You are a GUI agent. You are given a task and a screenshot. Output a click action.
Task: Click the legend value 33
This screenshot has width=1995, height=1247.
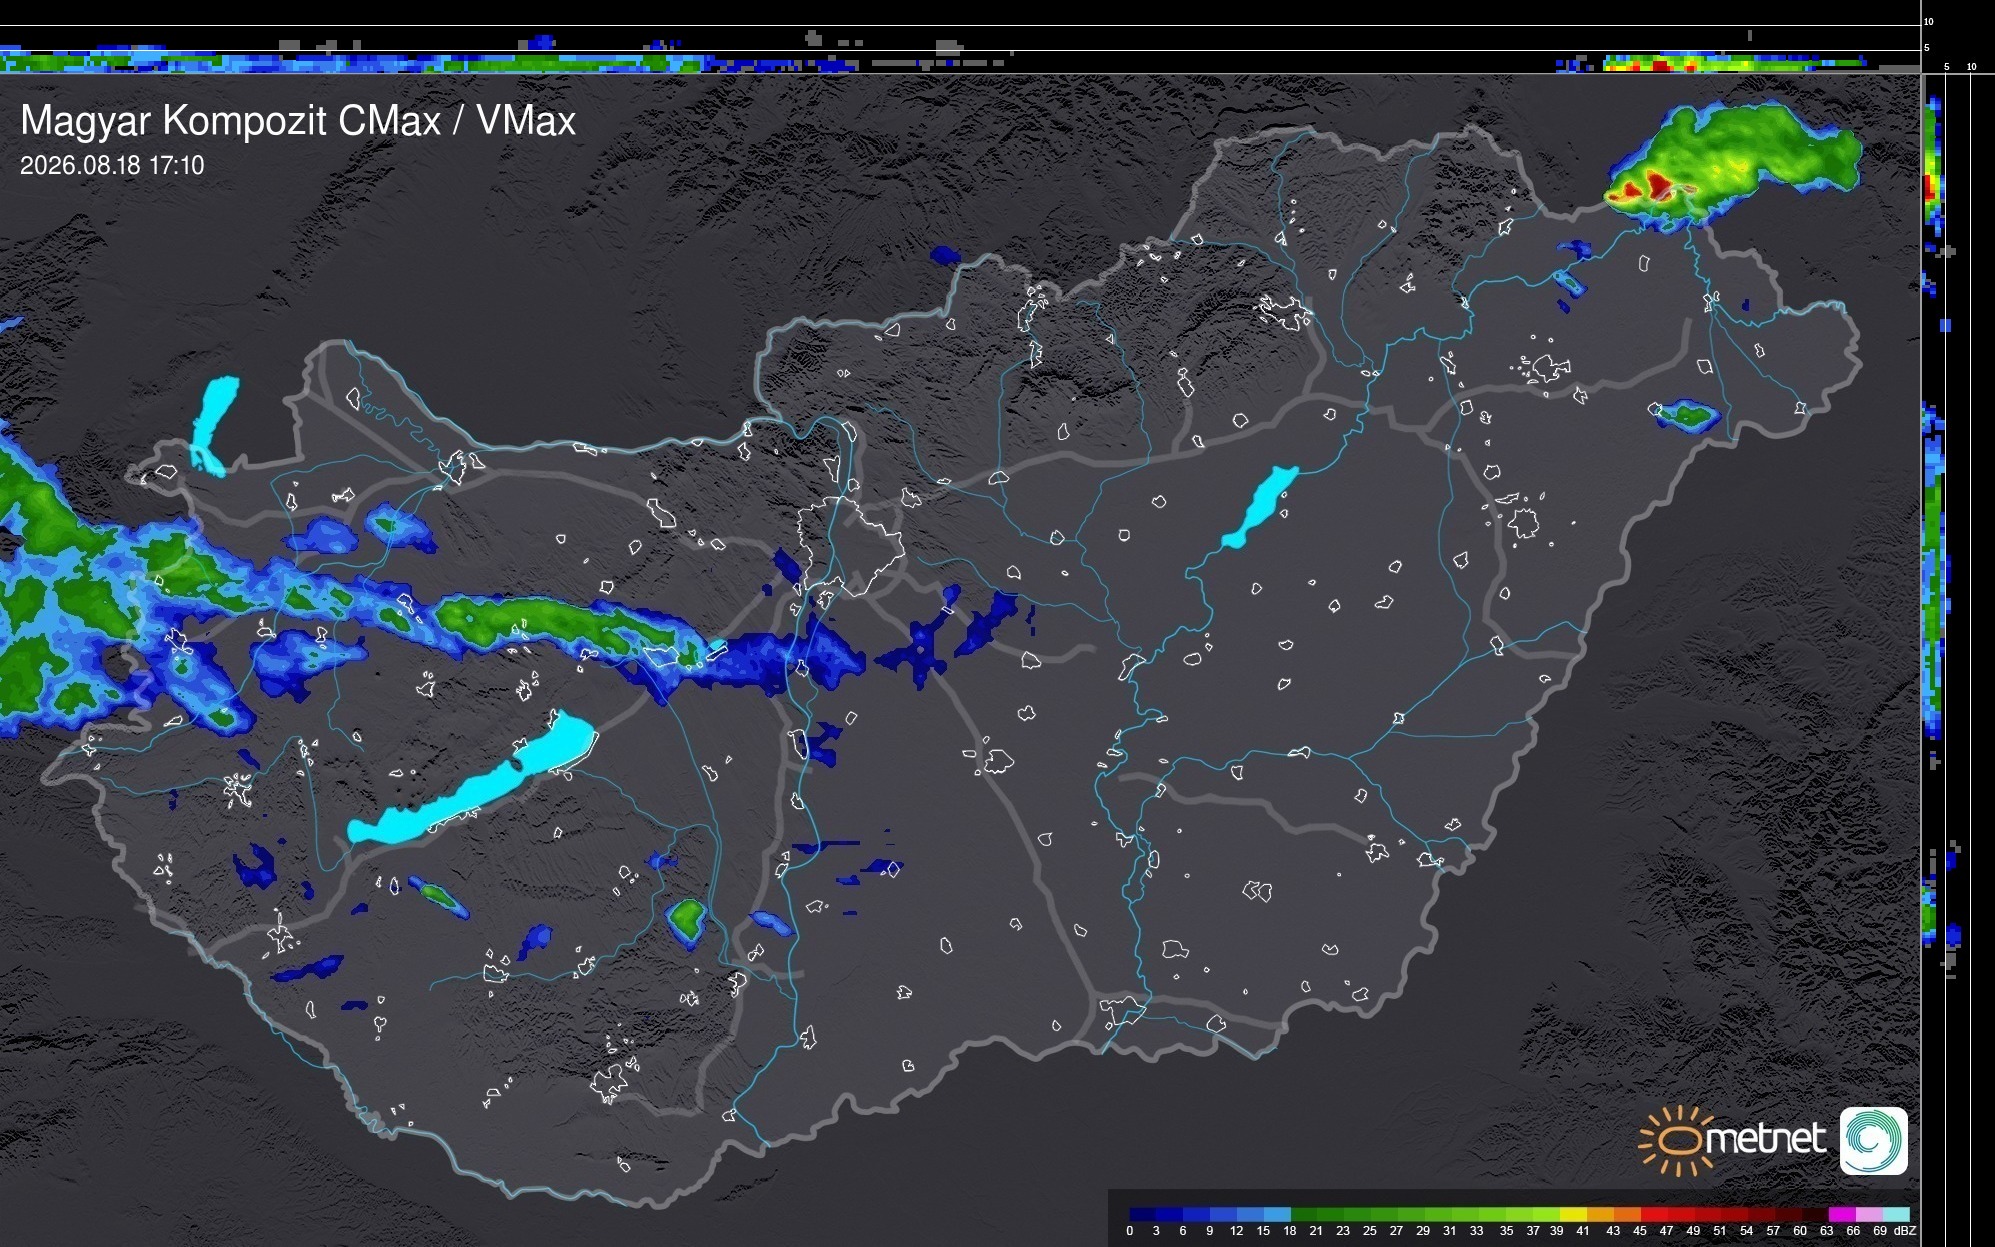1477,1231
